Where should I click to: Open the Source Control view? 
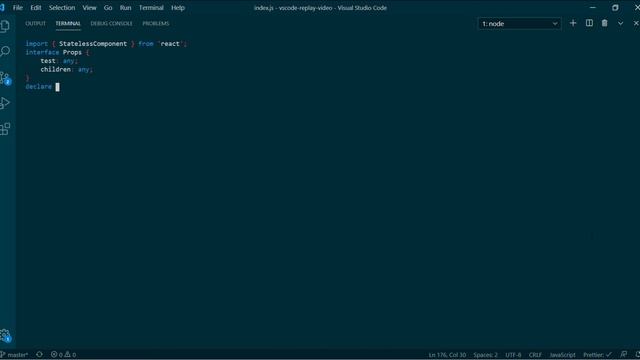(x=5, y=78)
